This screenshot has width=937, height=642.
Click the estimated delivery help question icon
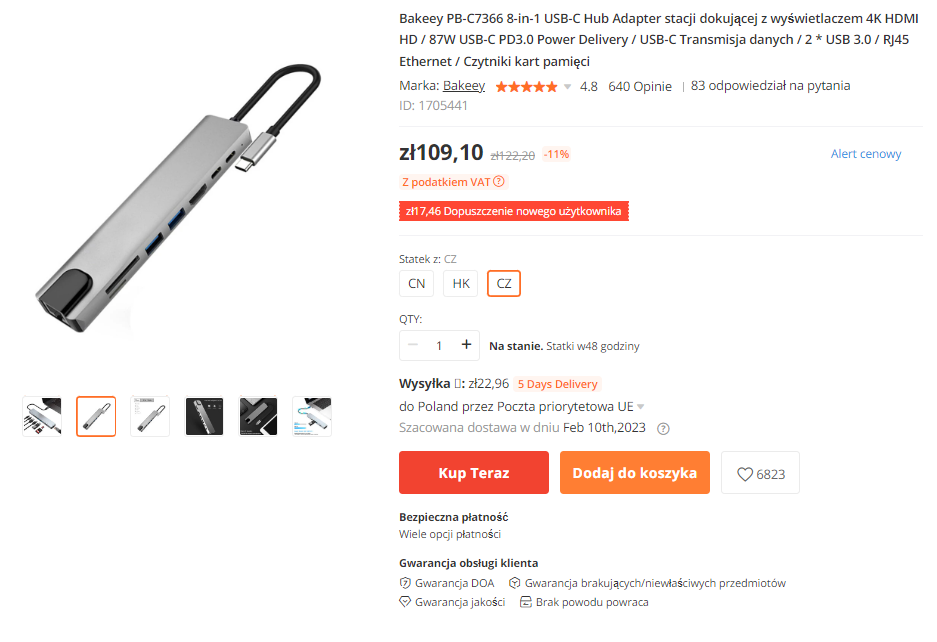tap(663, 429)
